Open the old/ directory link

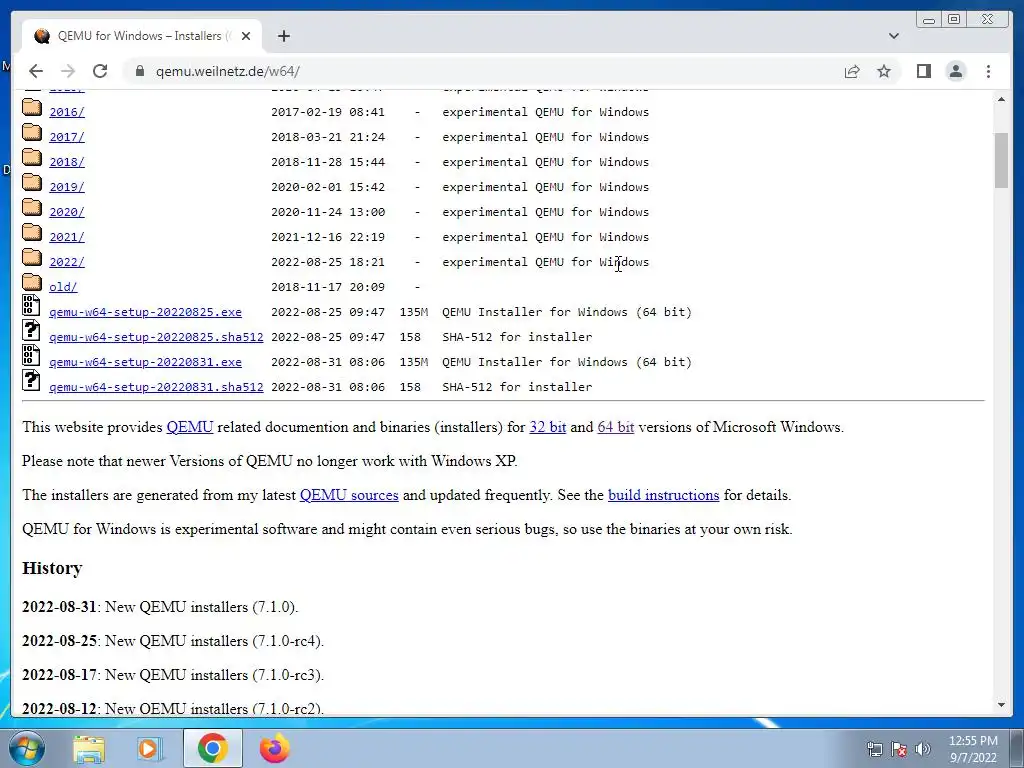point(63,287)
